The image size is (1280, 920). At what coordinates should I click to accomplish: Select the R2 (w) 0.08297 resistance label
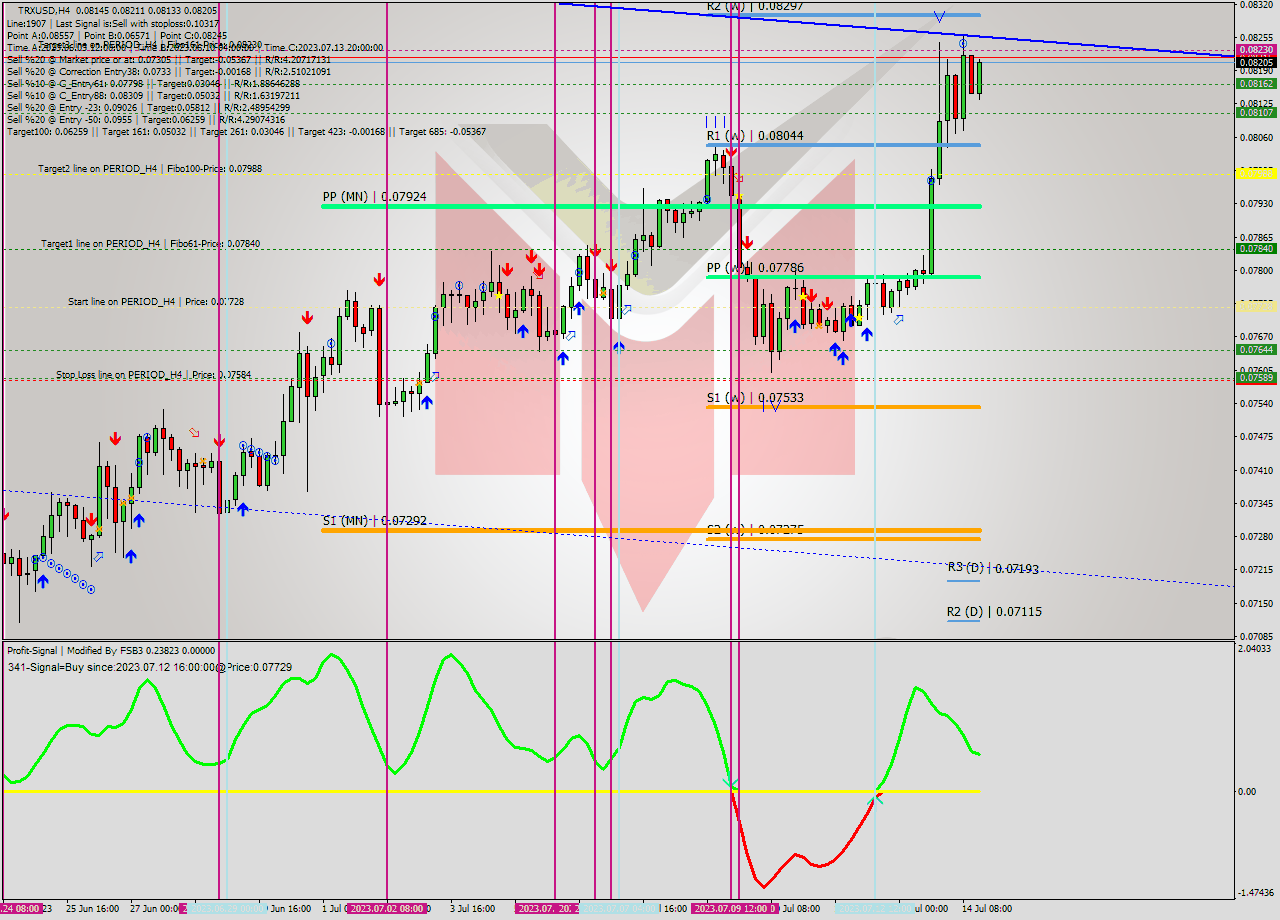click(x=755, y=6)
